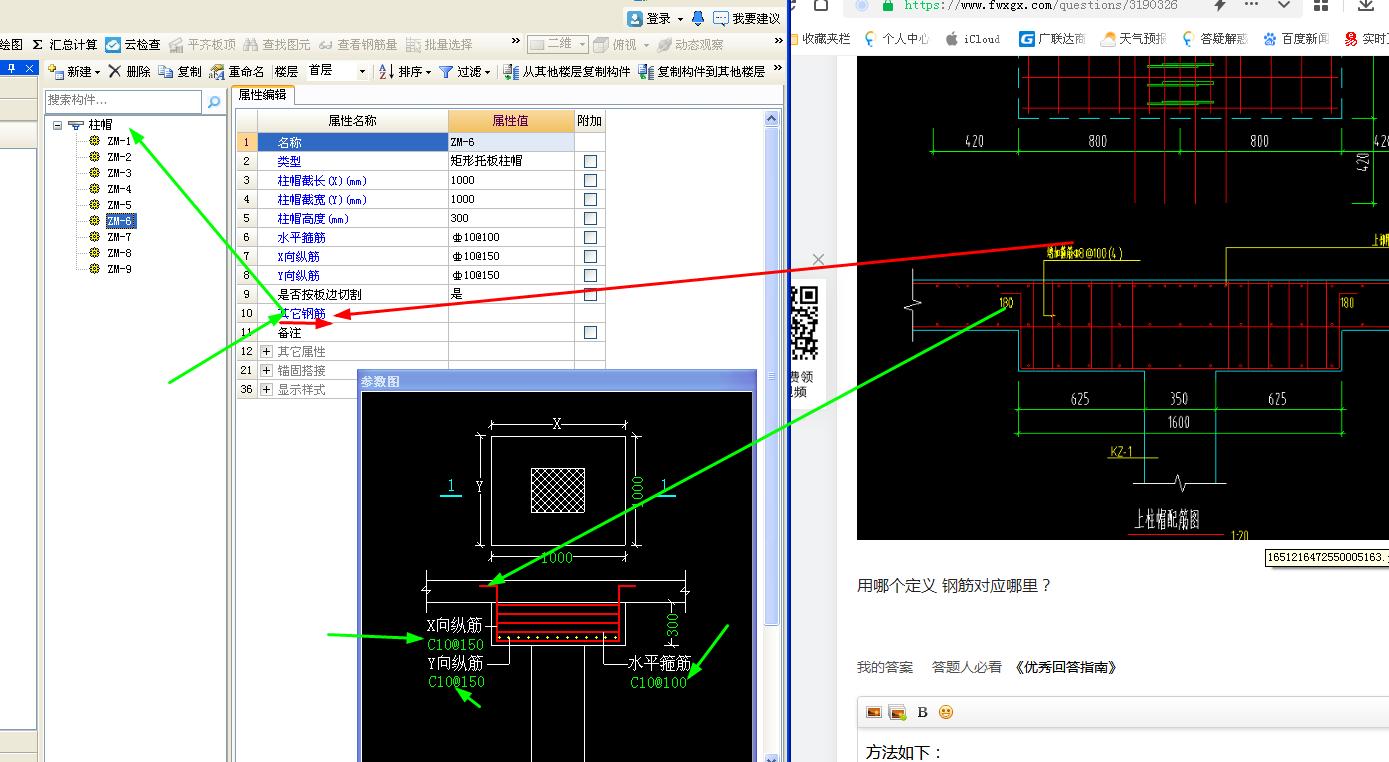
Task: Toggle the 附加 checkbox for 柱帽高度 row
Action: [x=590, y=218]
